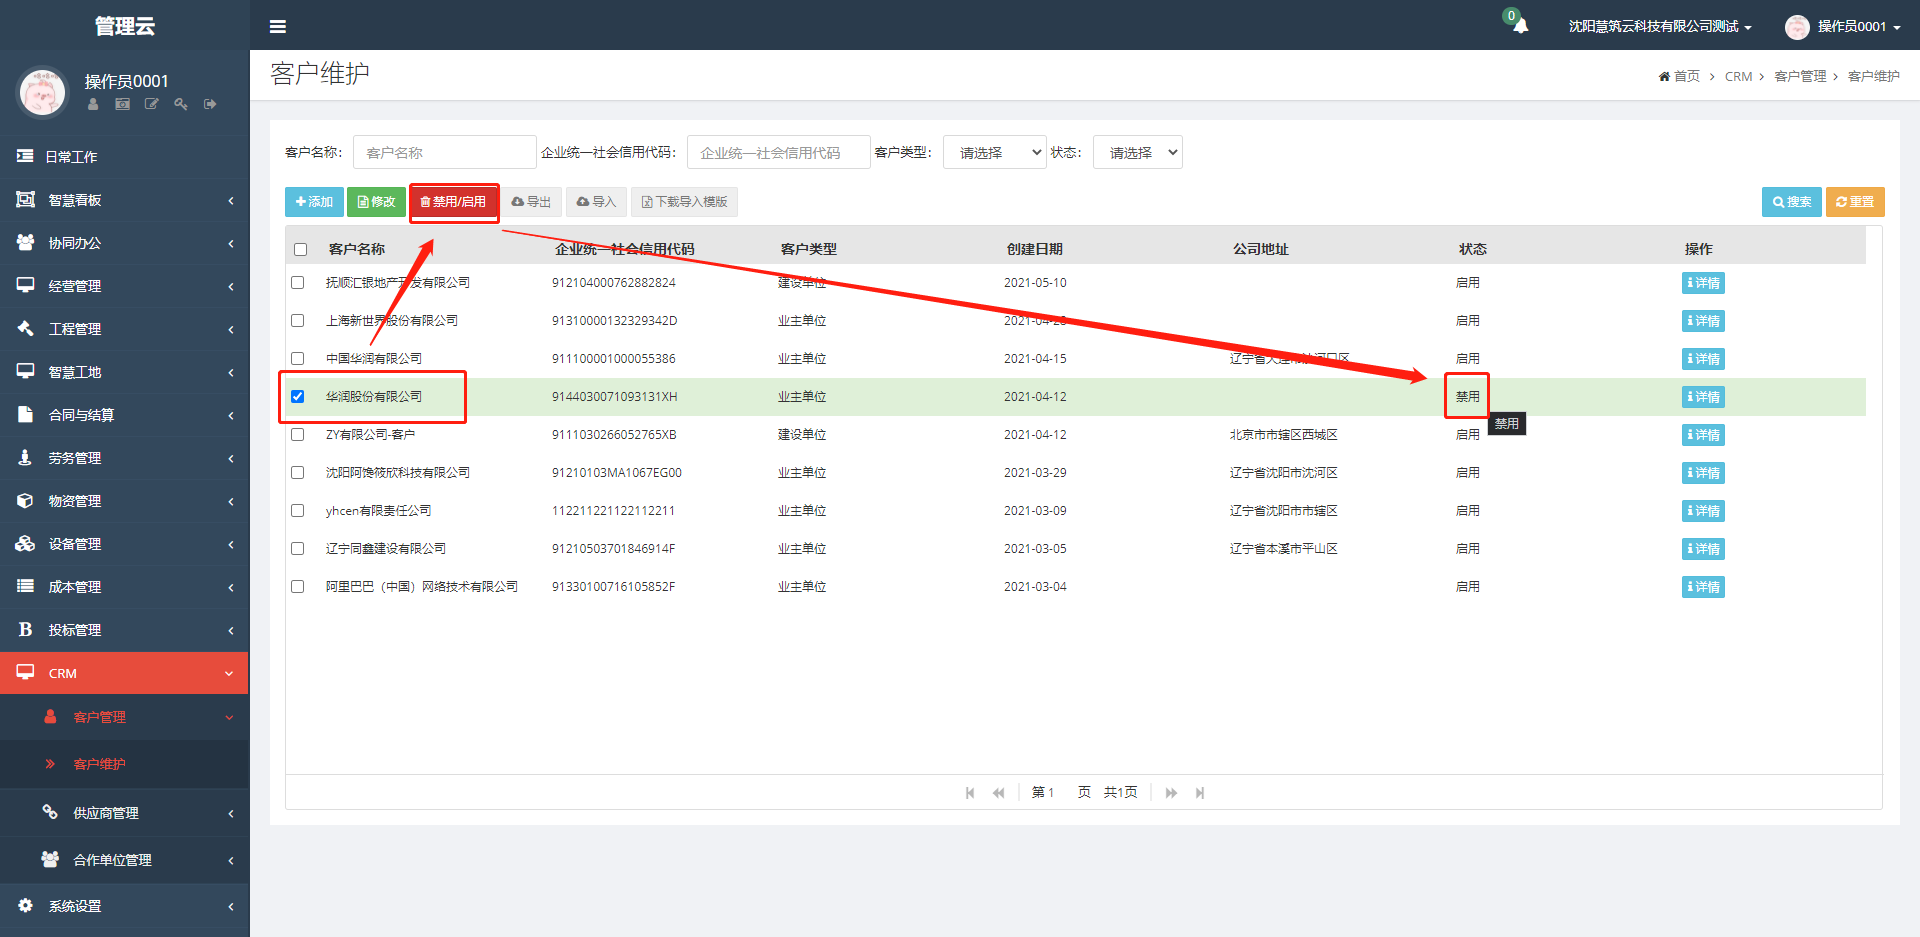Go to the last page pagination icon
1920x937 pixels.
[1200, 793]
